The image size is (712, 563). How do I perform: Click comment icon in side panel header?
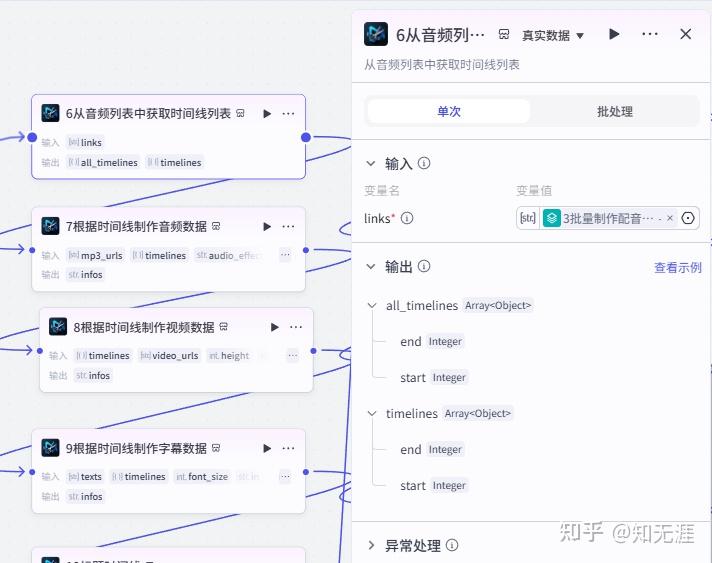click(x=504, y=35)
